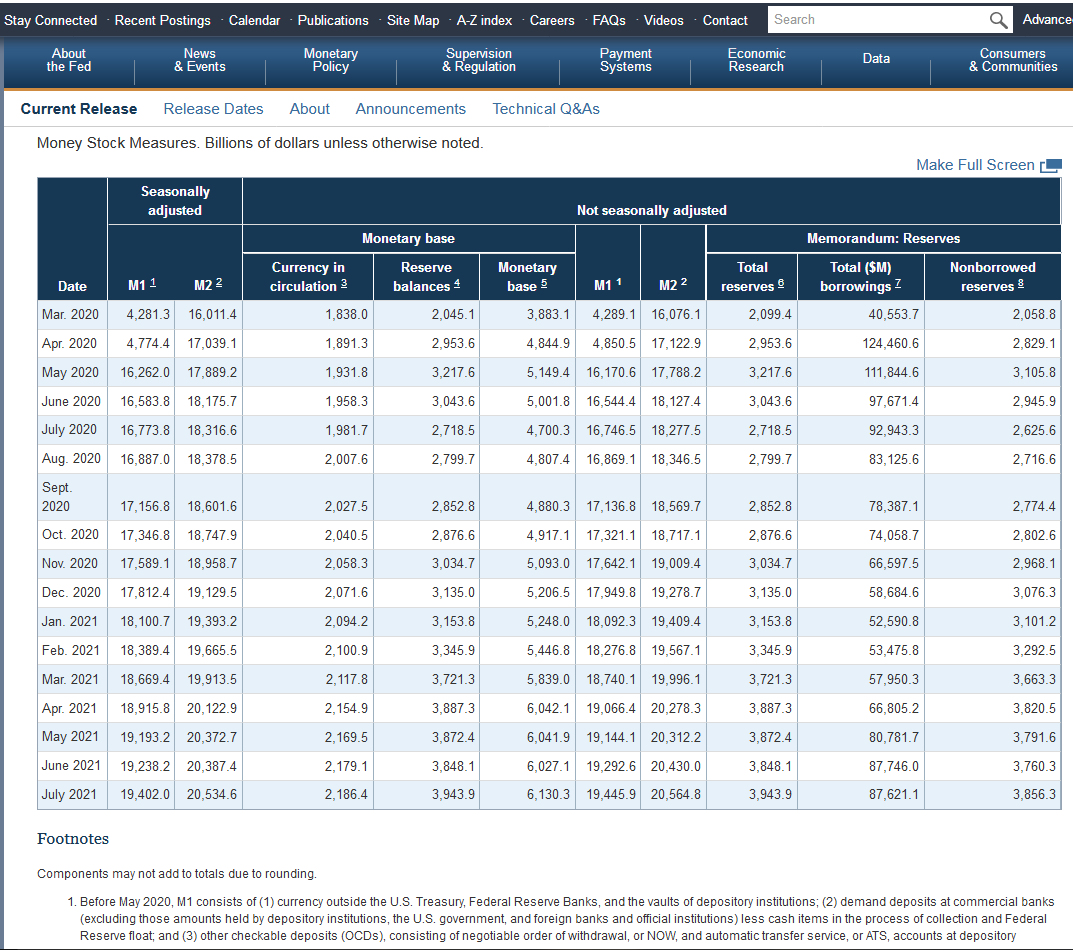Go to the A-Z index link
This screenshot has width=1073, height=951.
484,20
